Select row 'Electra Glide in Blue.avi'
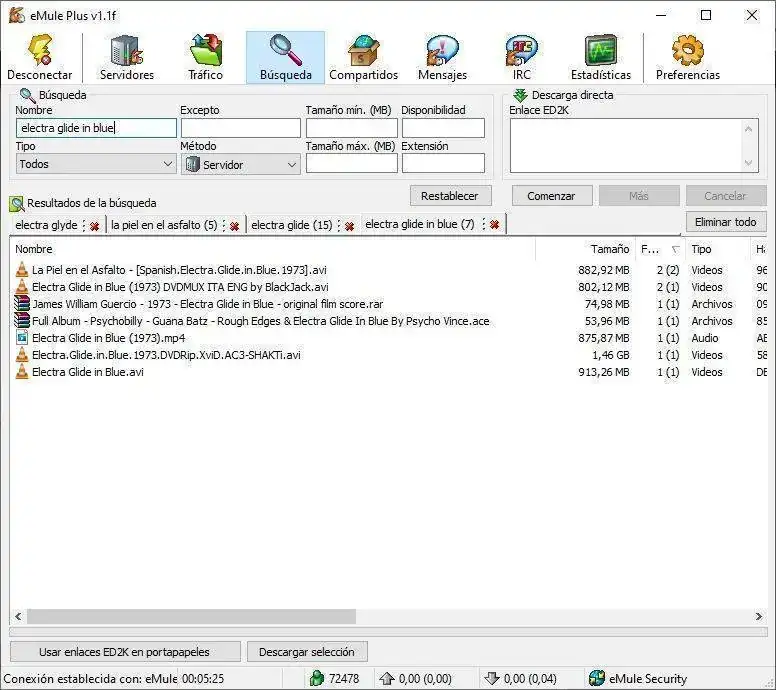This screenshot has width=776, height=690. click(388, 372)
